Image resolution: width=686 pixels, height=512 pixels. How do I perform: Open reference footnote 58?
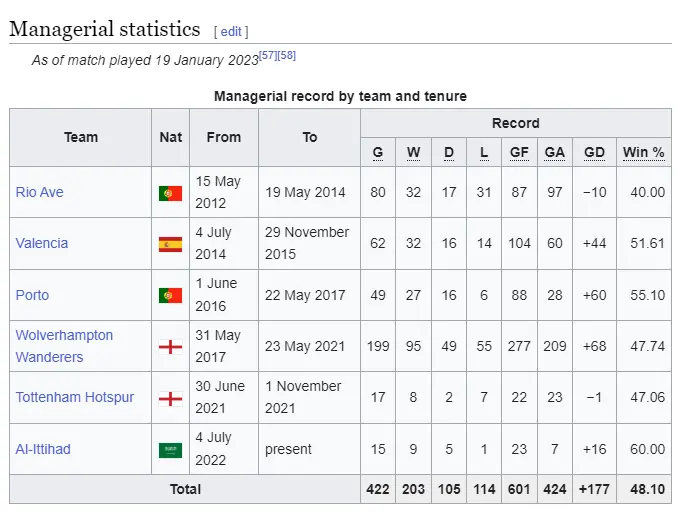click(x=286, y=55)
